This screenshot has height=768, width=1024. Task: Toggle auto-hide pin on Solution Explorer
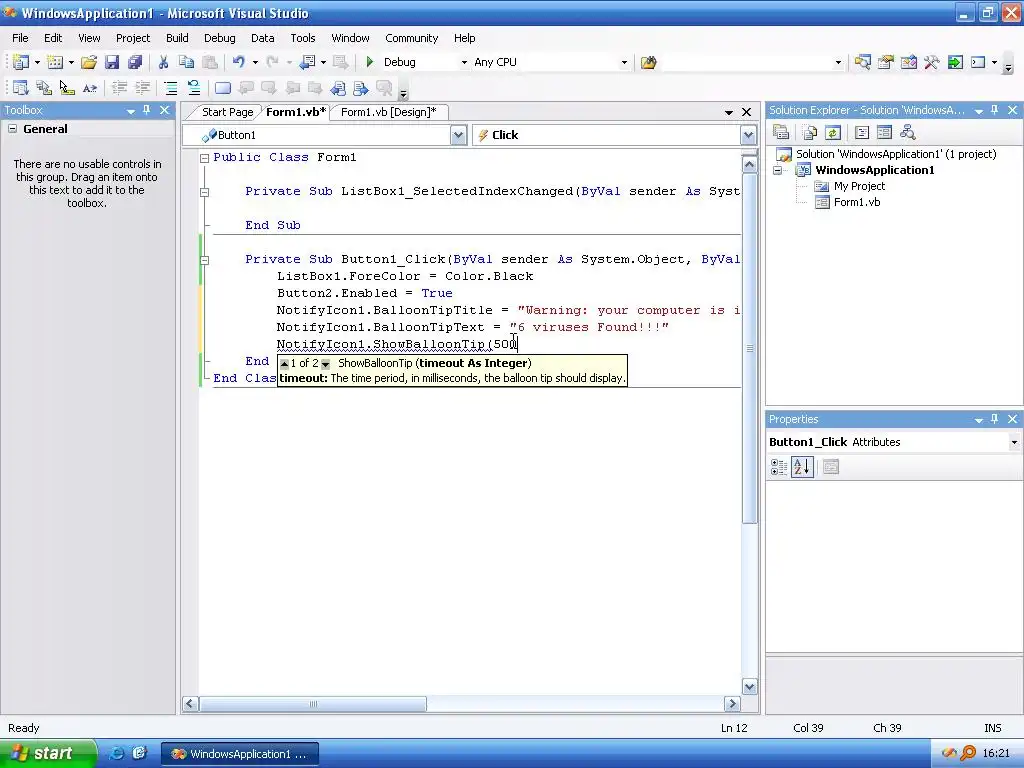click(995, 110)
